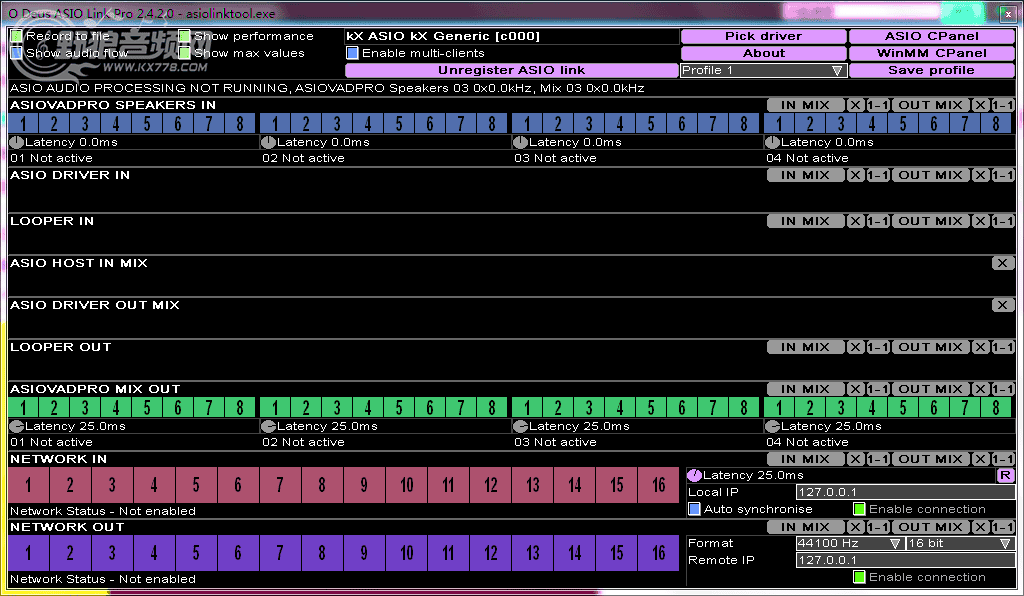This screenshot has width=1024, height=596.
Task: Select channel 1 in Mix Out group 04
Action: 778,407
